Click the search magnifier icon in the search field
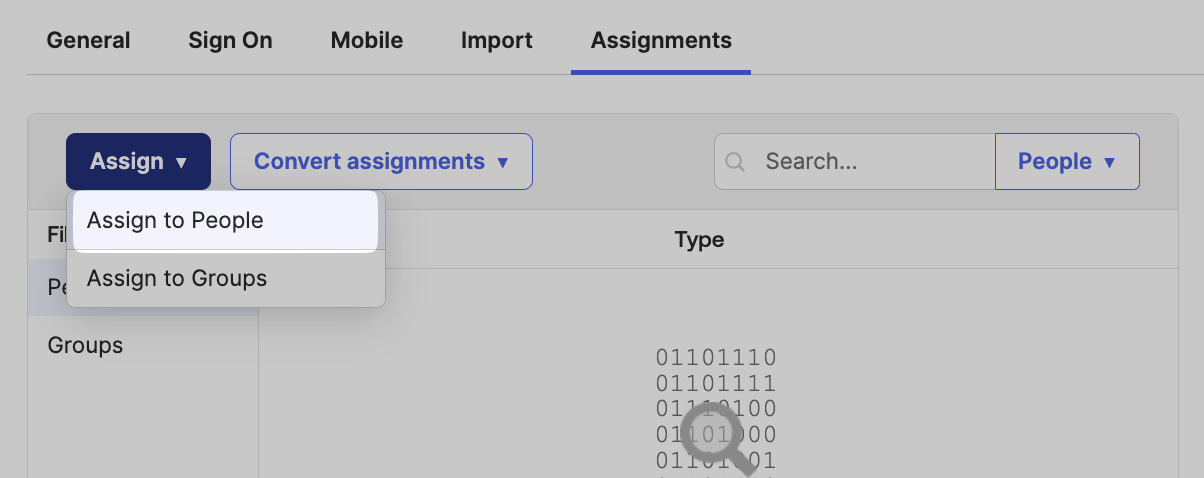 coord(735,162)
